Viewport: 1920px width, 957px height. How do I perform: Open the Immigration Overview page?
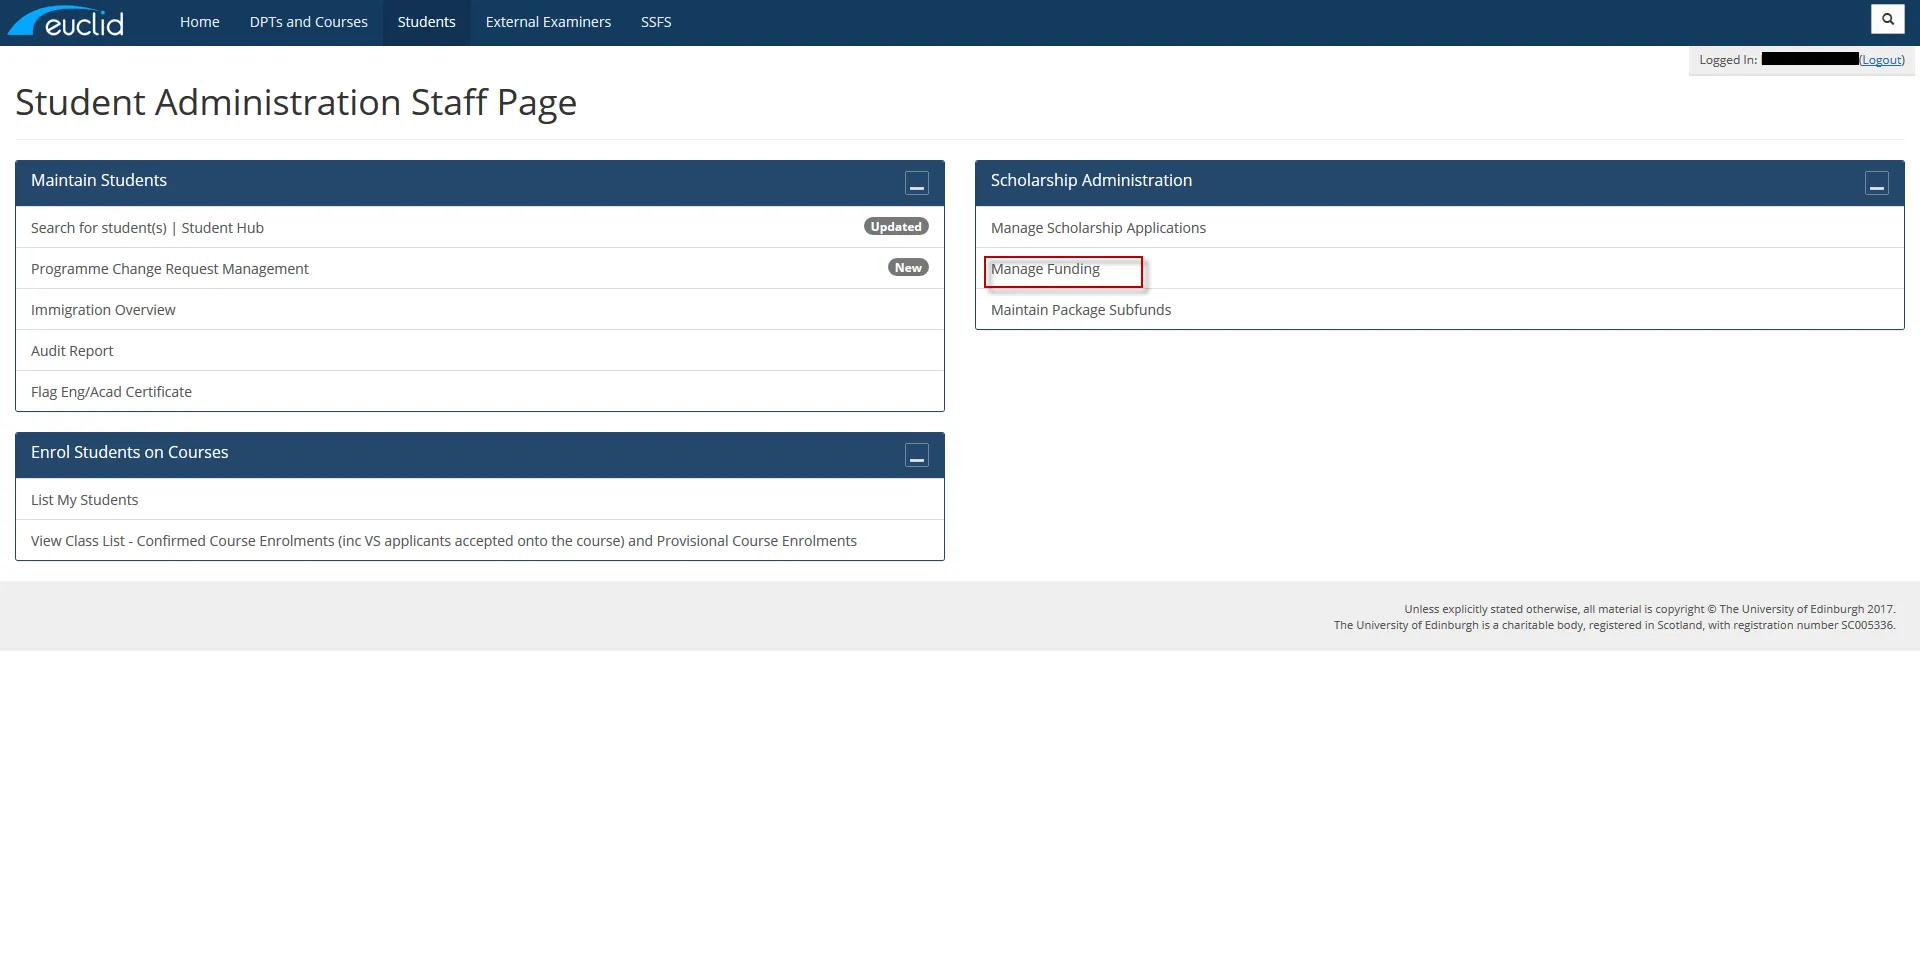103,309
